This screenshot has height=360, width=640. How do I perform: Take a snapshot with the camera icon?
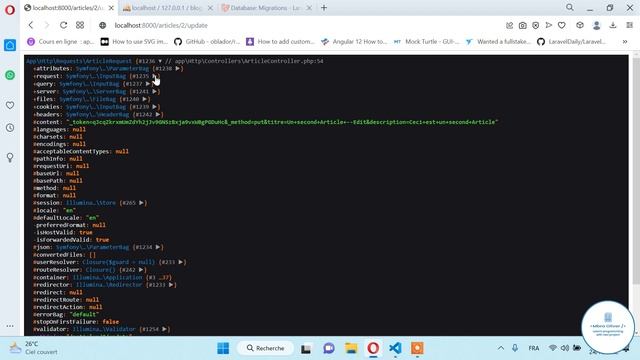click(x=522, y=25)
